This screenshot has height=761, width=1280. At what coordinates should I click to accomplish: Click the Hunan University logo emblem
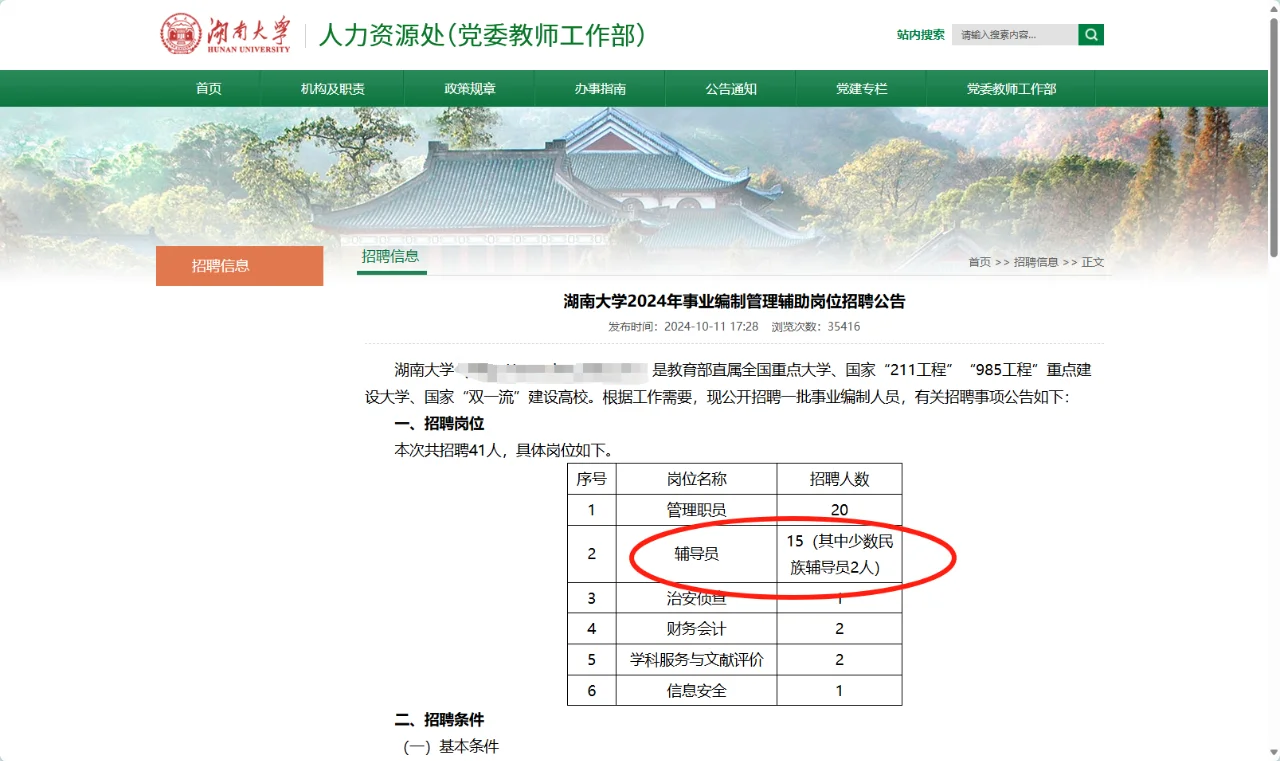[x=181, y=34]
